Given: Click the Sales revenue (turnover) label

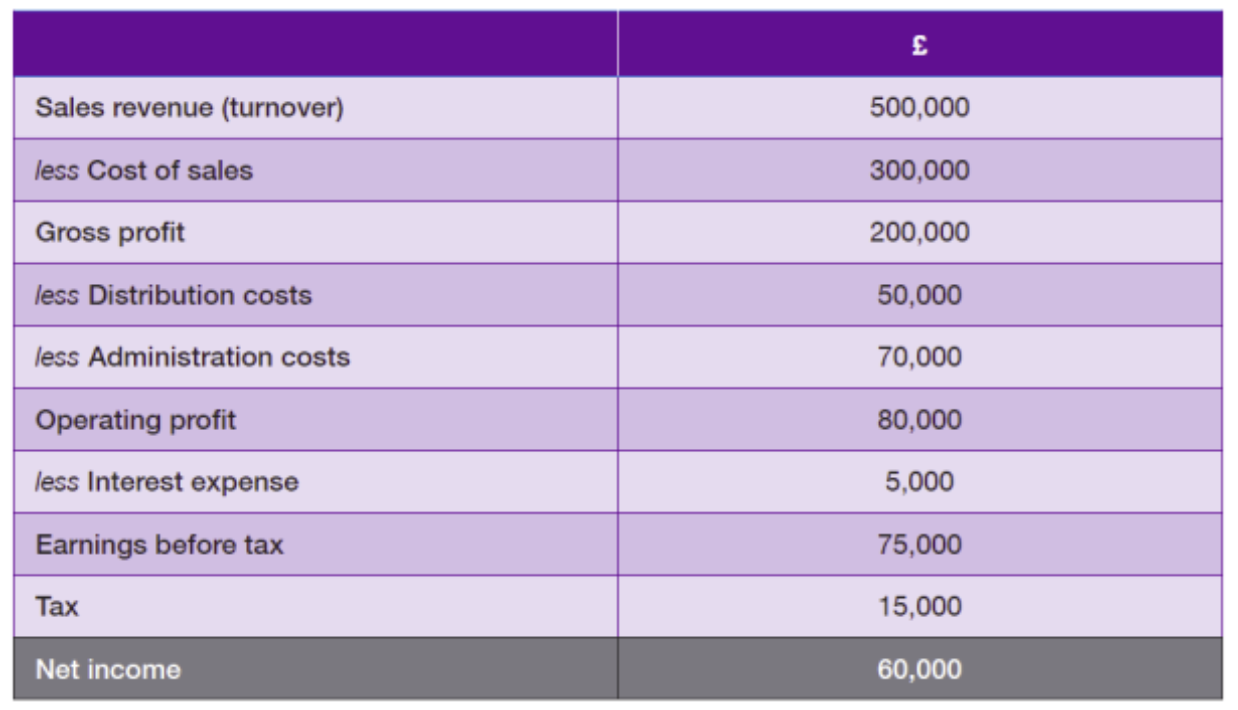Looking at the screenshot, I should click(189, 108).
